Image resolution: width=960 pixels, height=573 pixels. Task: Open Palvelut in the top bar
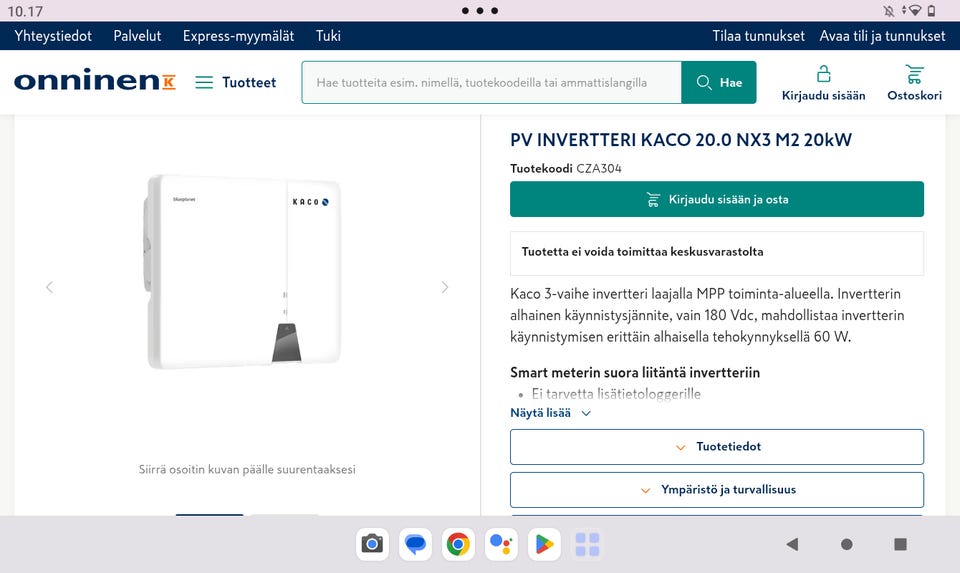[x=137, y=36]
